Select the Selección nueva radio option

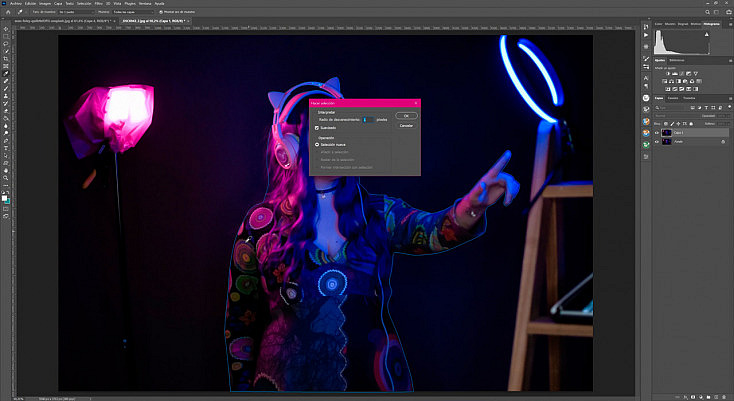[x=317, y=145]
